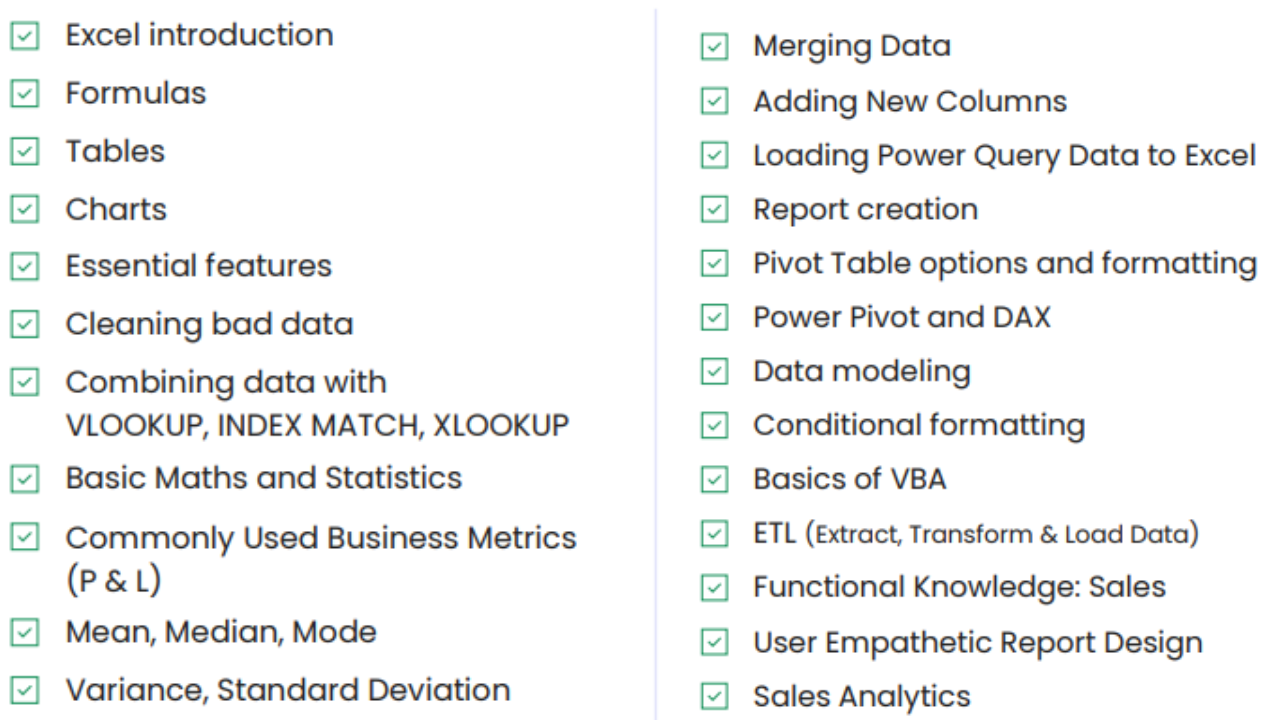Image resolution: width=1280 pixels, height=720 pixels.
Task: Uncheck the Variance, Standard Deviation checkbox
Action: pos(25,691)
